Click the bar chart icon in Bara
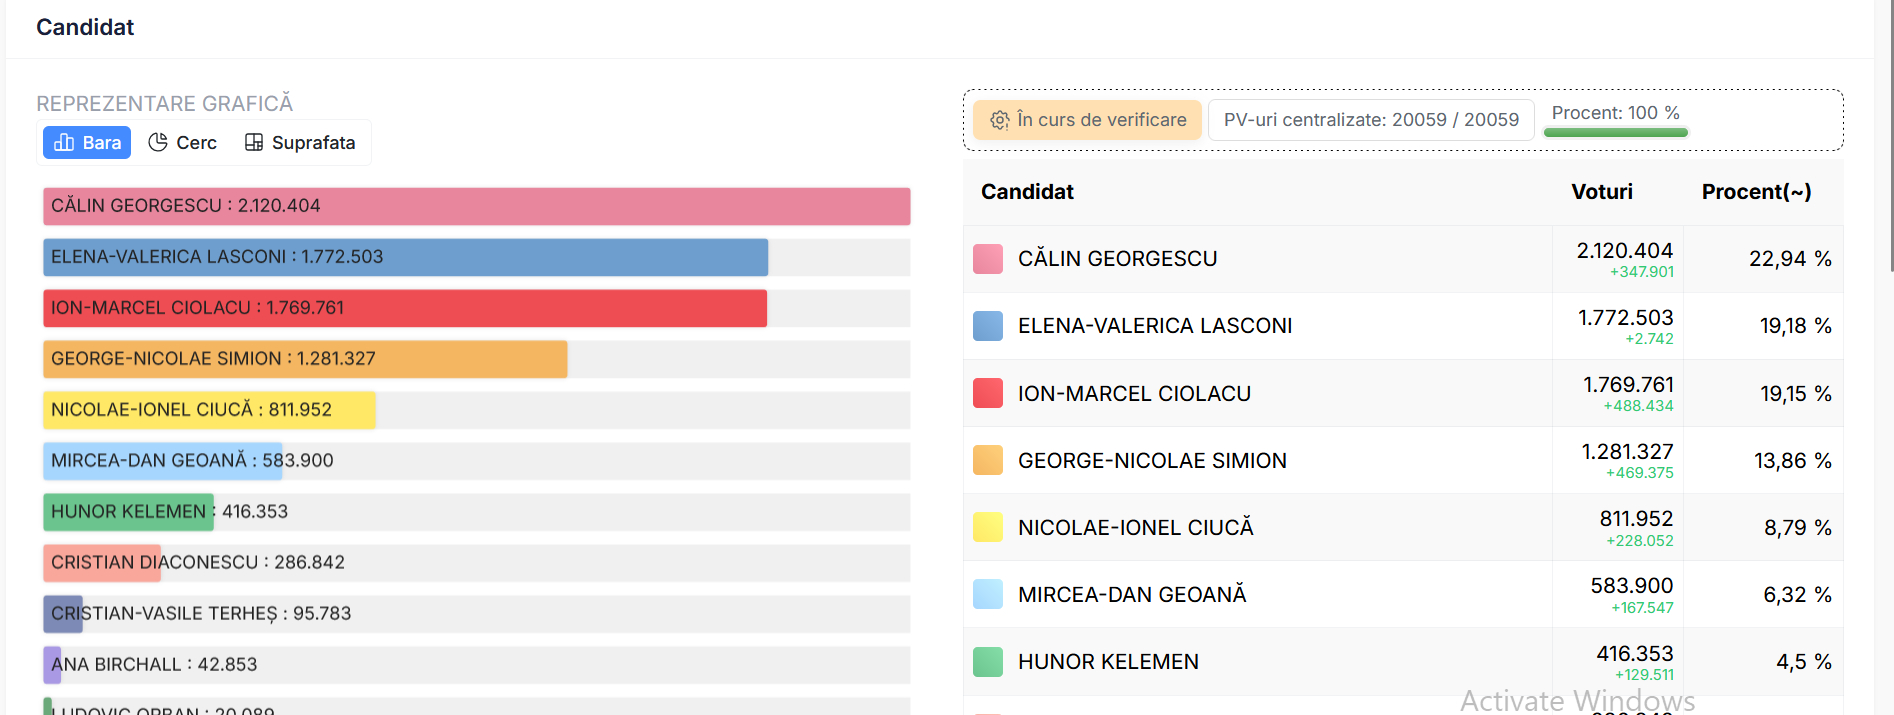 click(x=64, y=143)
